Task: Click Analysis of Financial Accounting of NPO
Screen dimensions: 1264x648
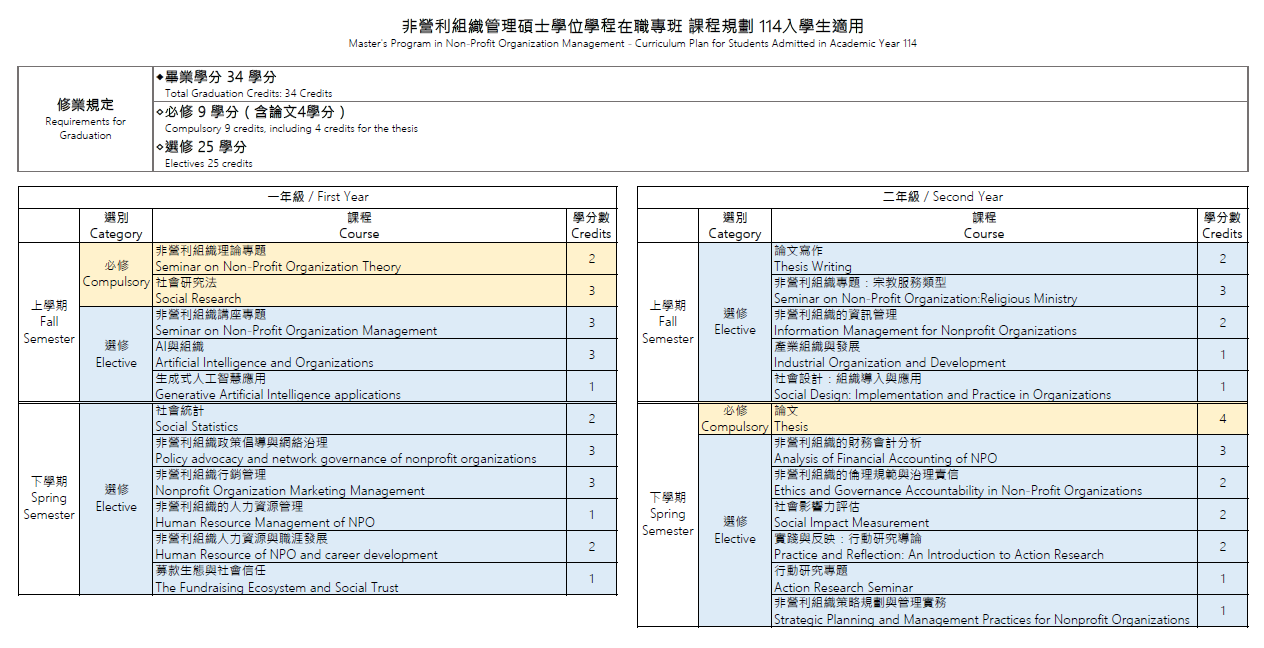Action: click(x=984, y=451)
